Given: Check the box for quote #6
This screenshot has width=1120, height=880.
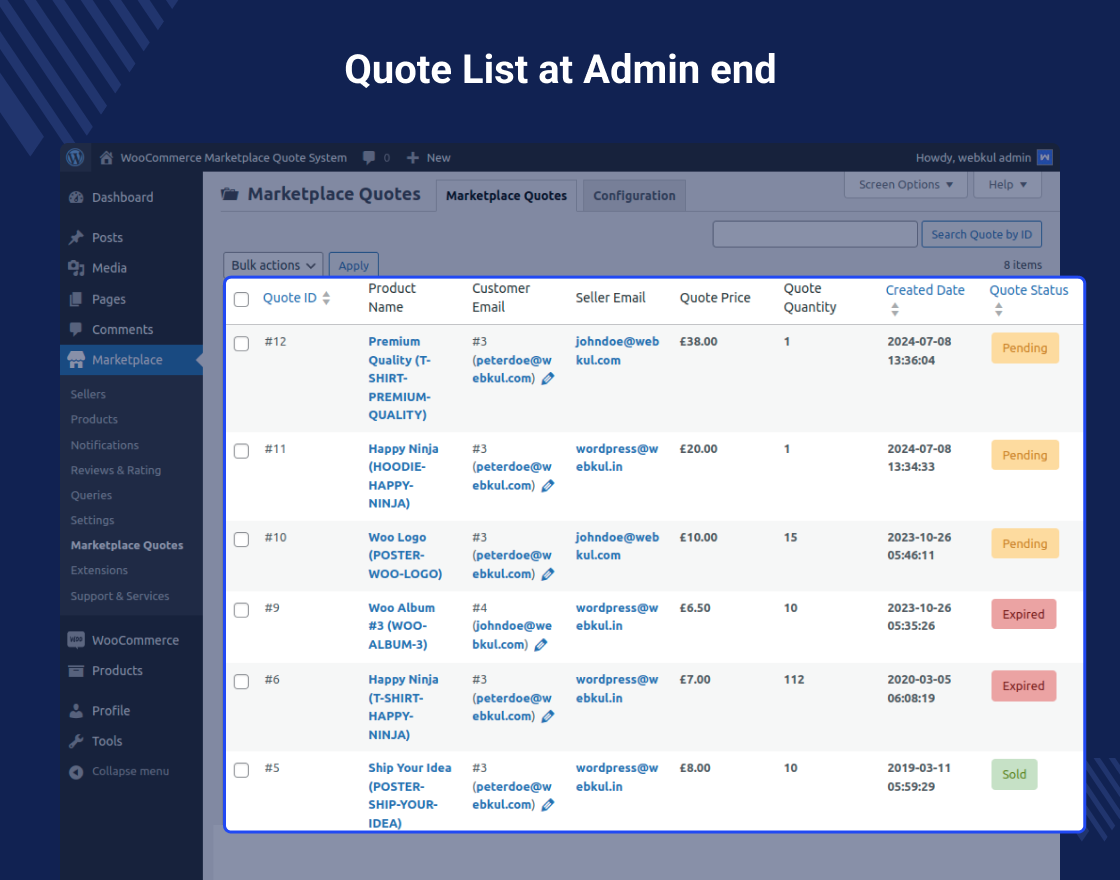Looking at the screenshot, I should point(241,681).
